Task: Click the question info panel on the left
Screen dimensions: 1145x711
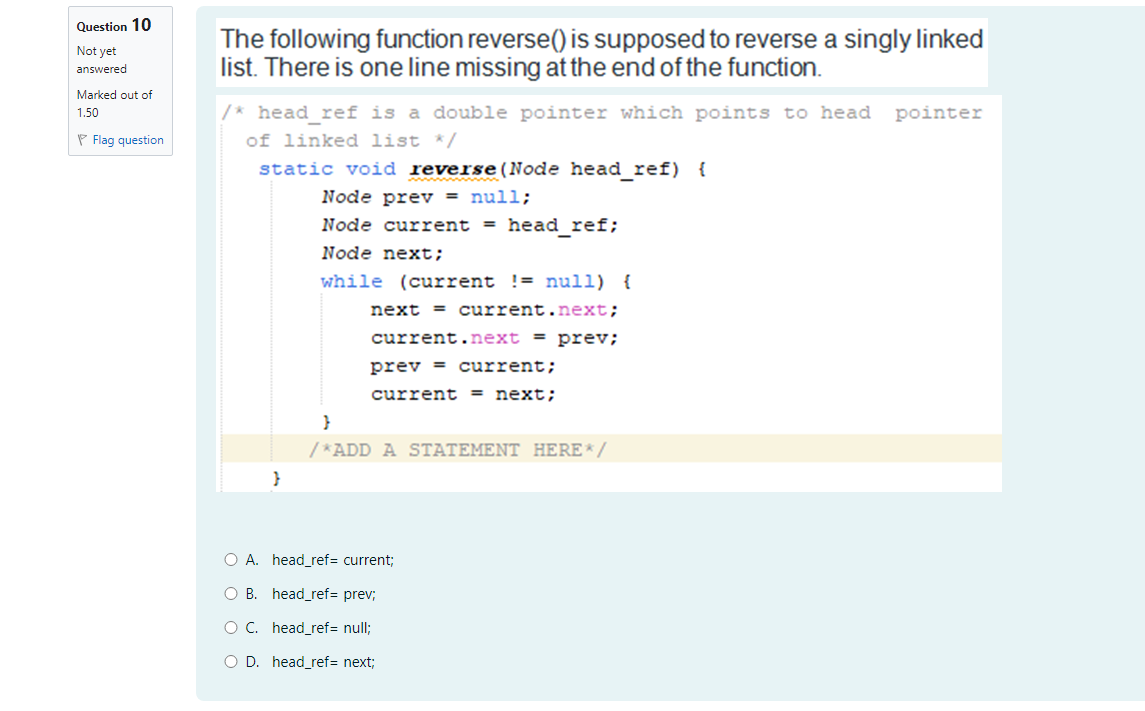Action: tap(120, 80)
